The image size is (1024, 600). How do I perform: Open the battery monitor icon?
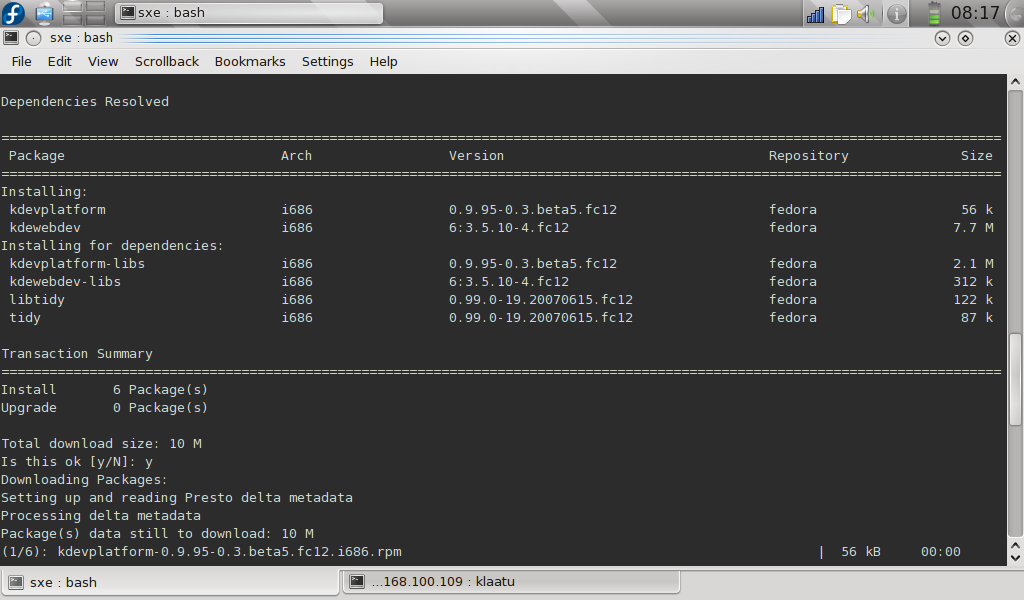pos(934,13)
